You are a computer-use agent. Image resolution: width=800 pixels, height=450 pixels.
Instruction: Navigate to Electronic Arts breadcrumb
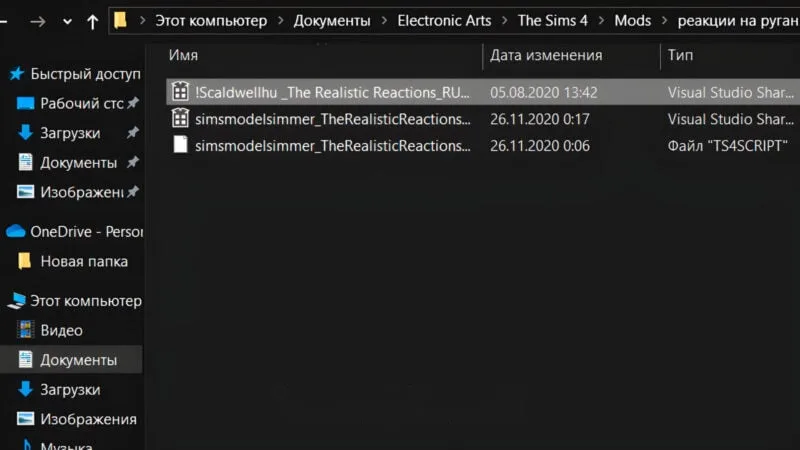coord(444,20)
